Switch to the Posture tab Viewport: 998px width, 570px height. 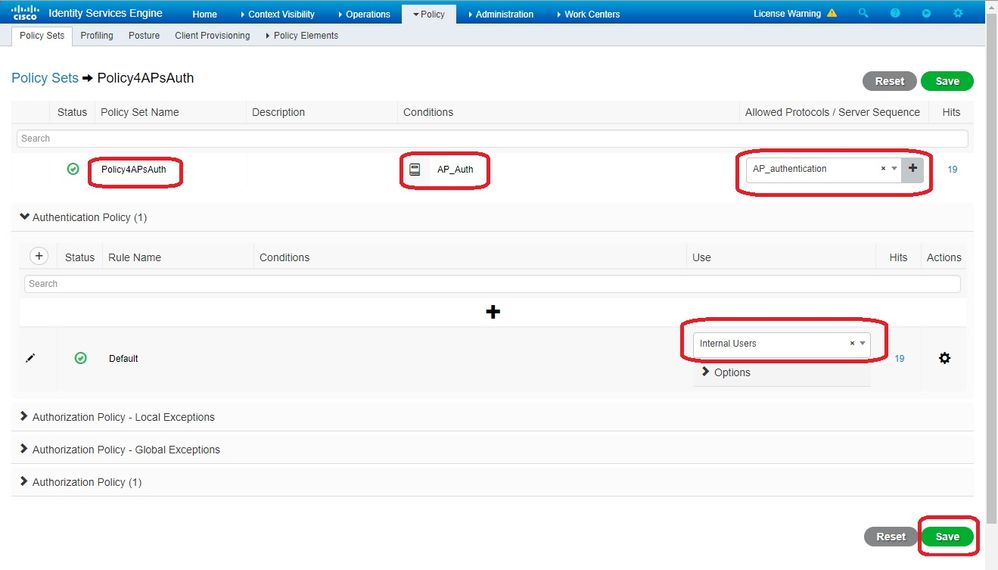tap(144, 36)
